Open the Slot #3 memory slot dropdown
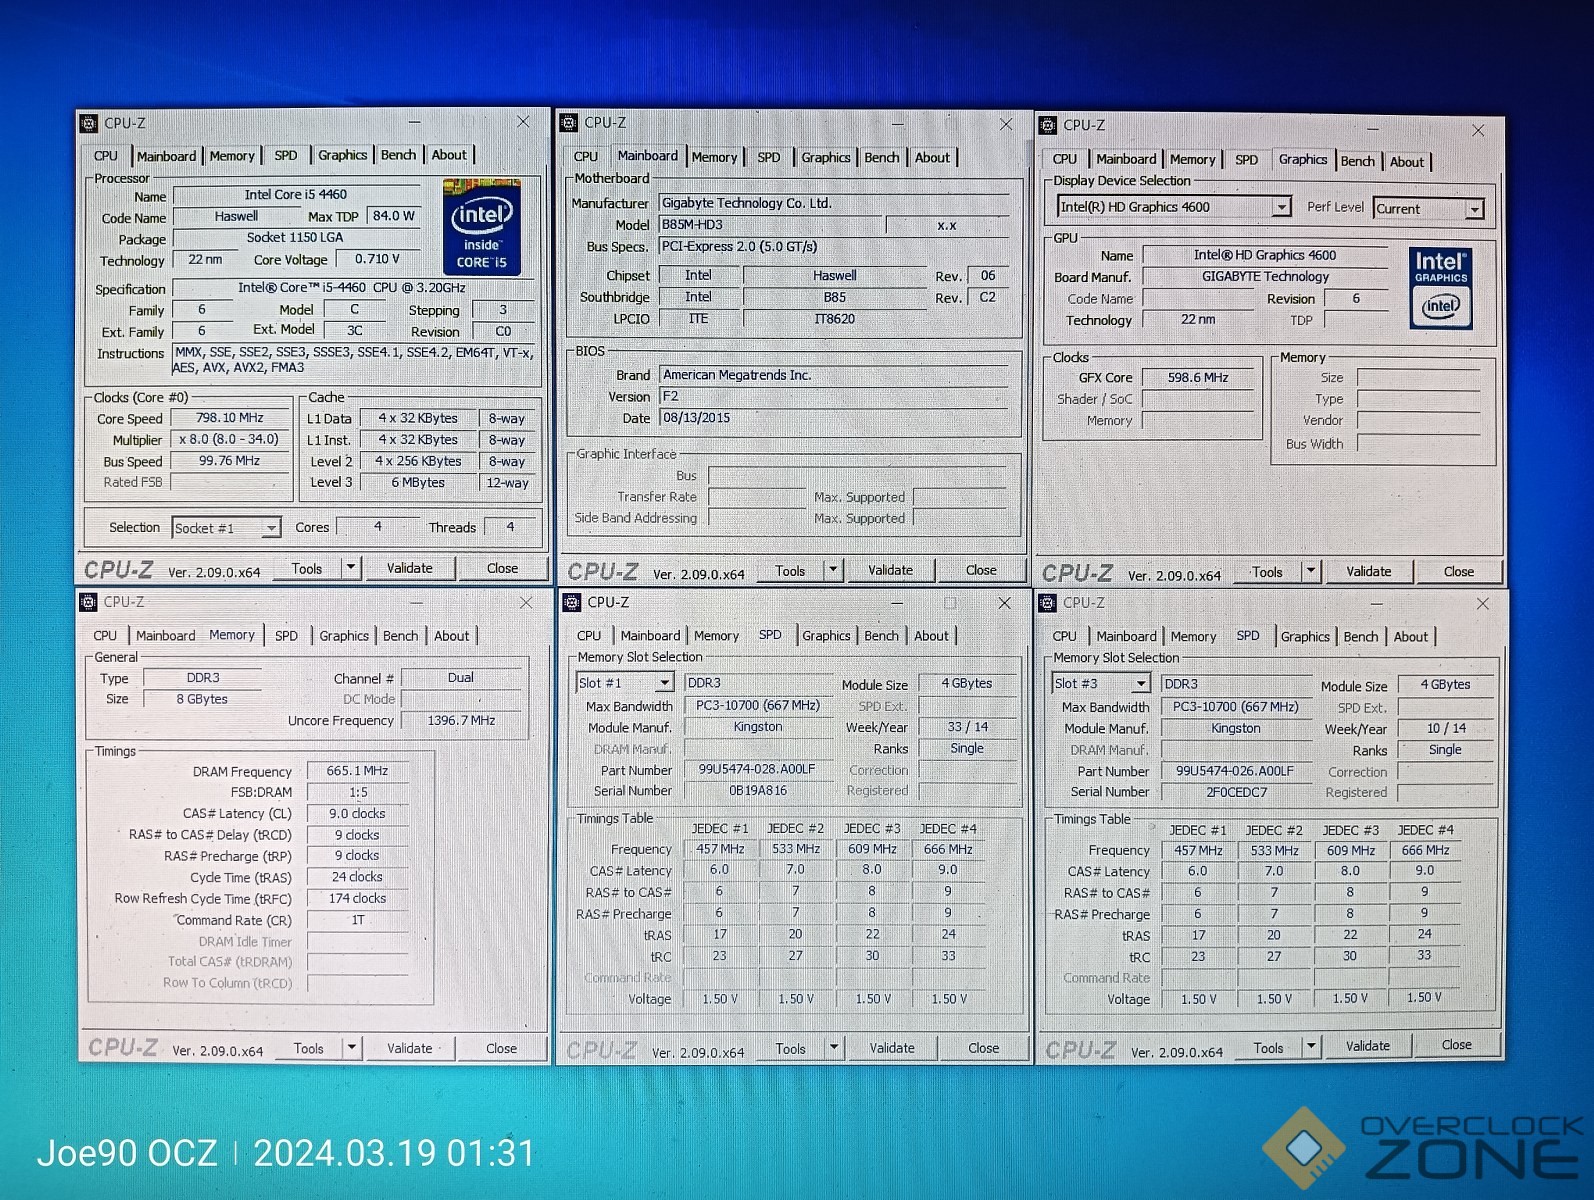1594x1200 pixels. (x=1140, y=684)
